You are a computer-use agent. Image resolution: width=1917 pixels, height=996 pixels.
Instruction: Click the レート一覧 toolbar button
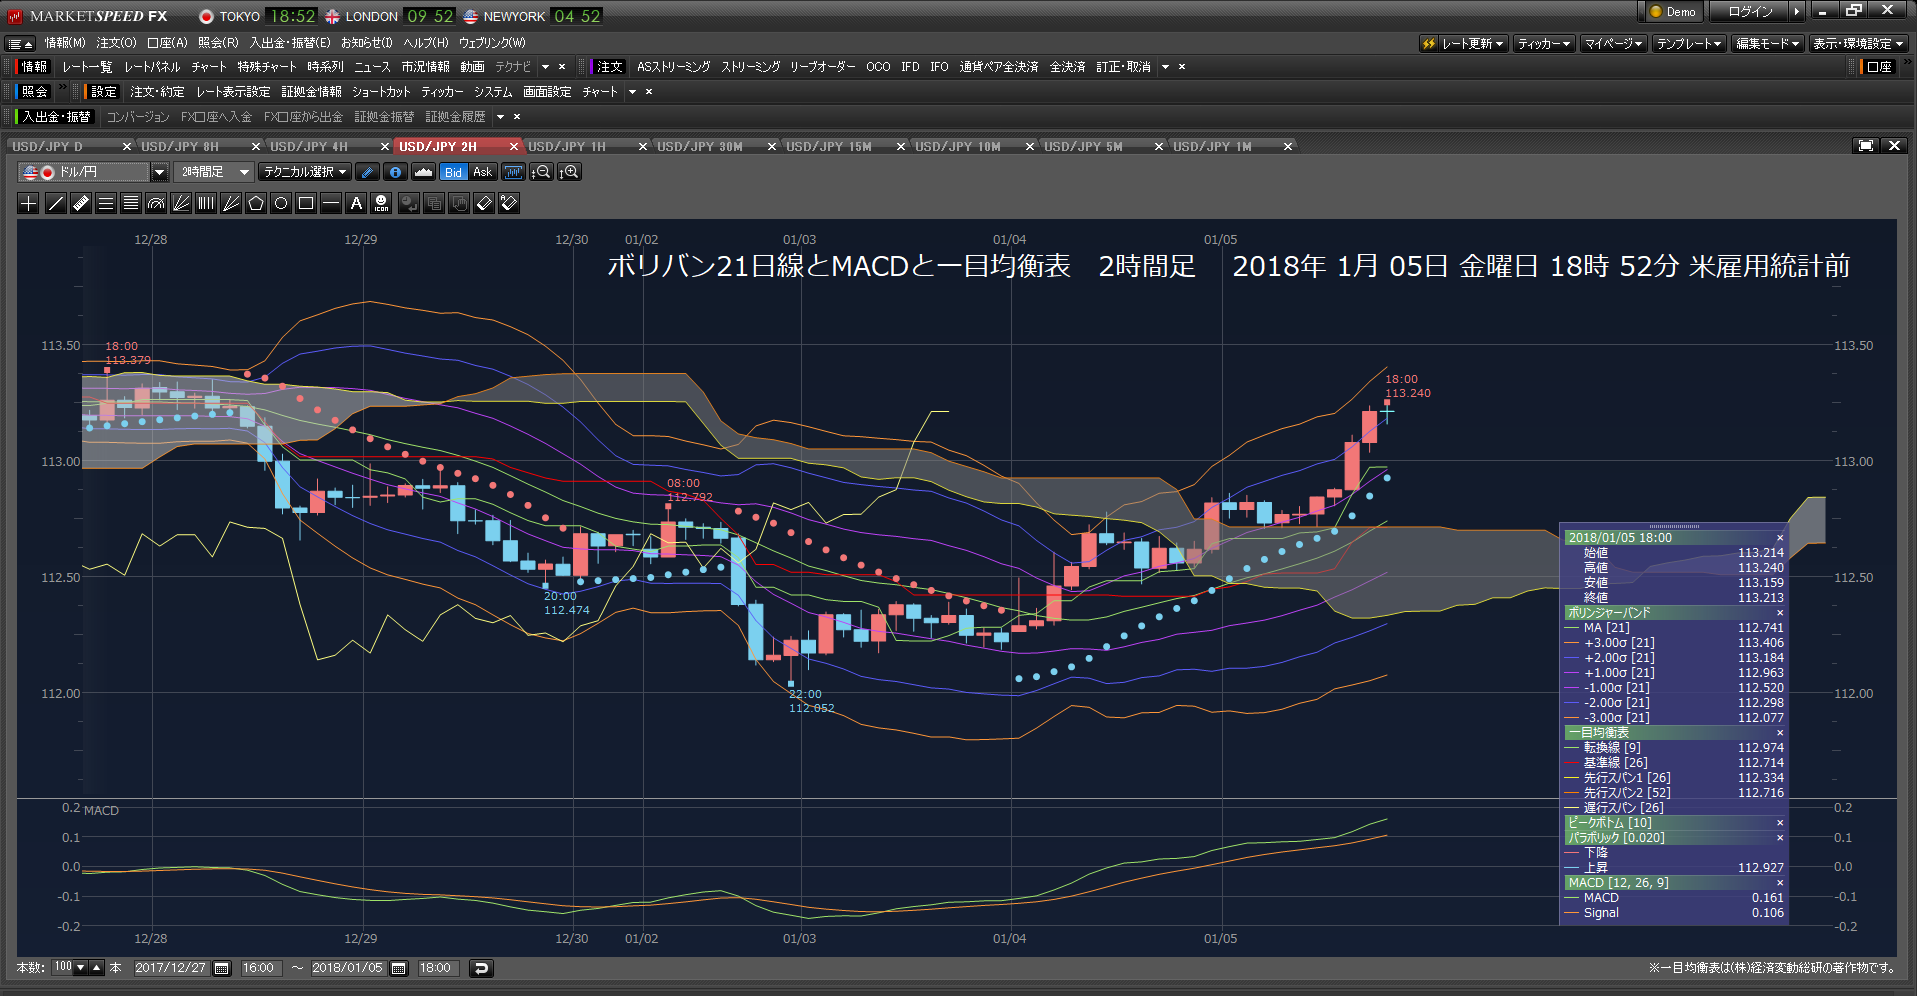[x=87, y=67]
